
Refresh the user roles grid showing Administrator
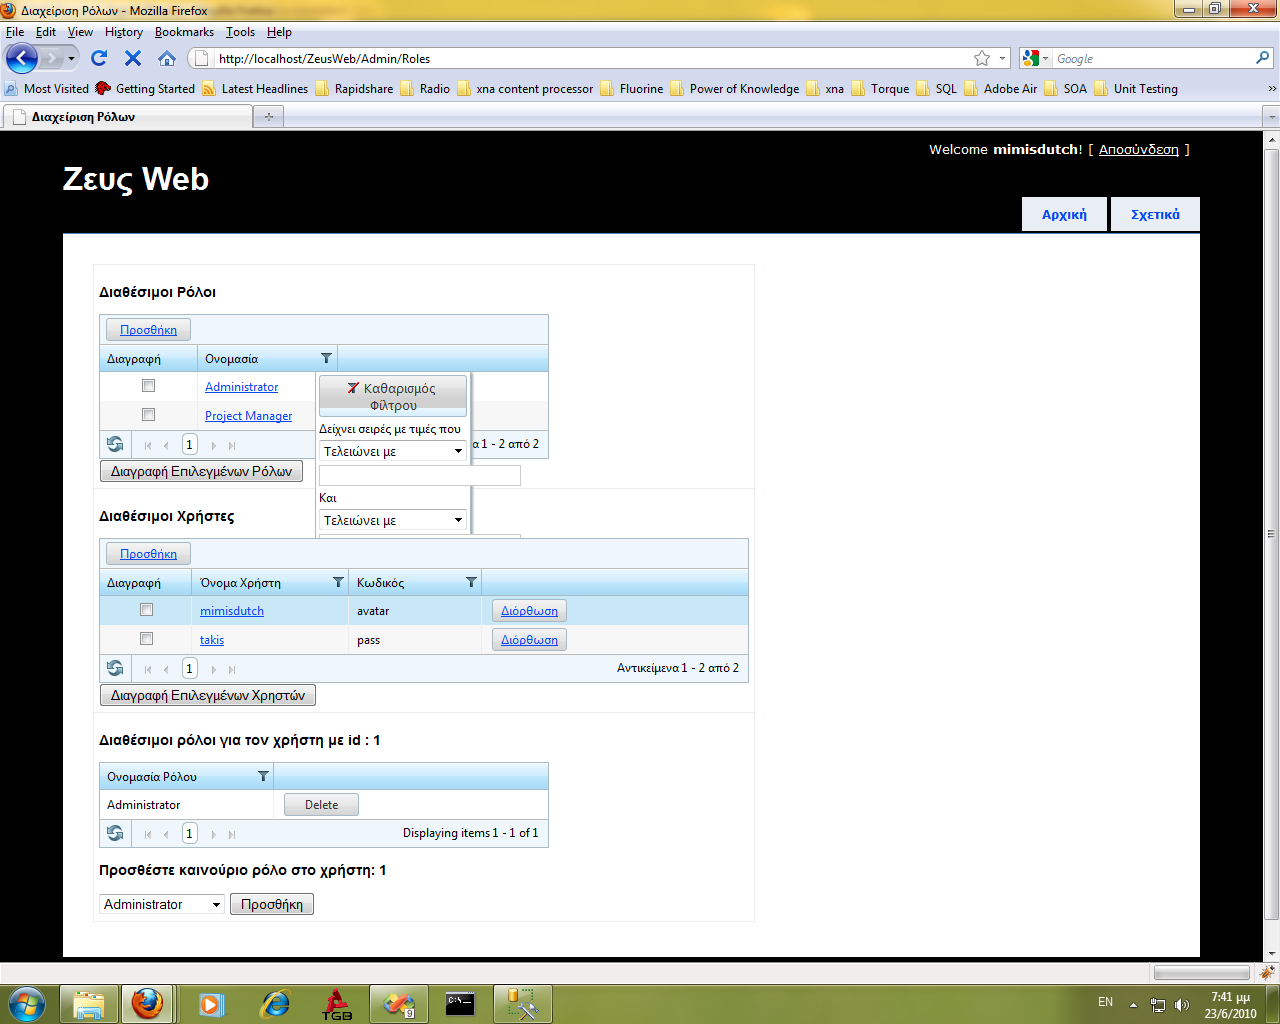click(115, 833)
